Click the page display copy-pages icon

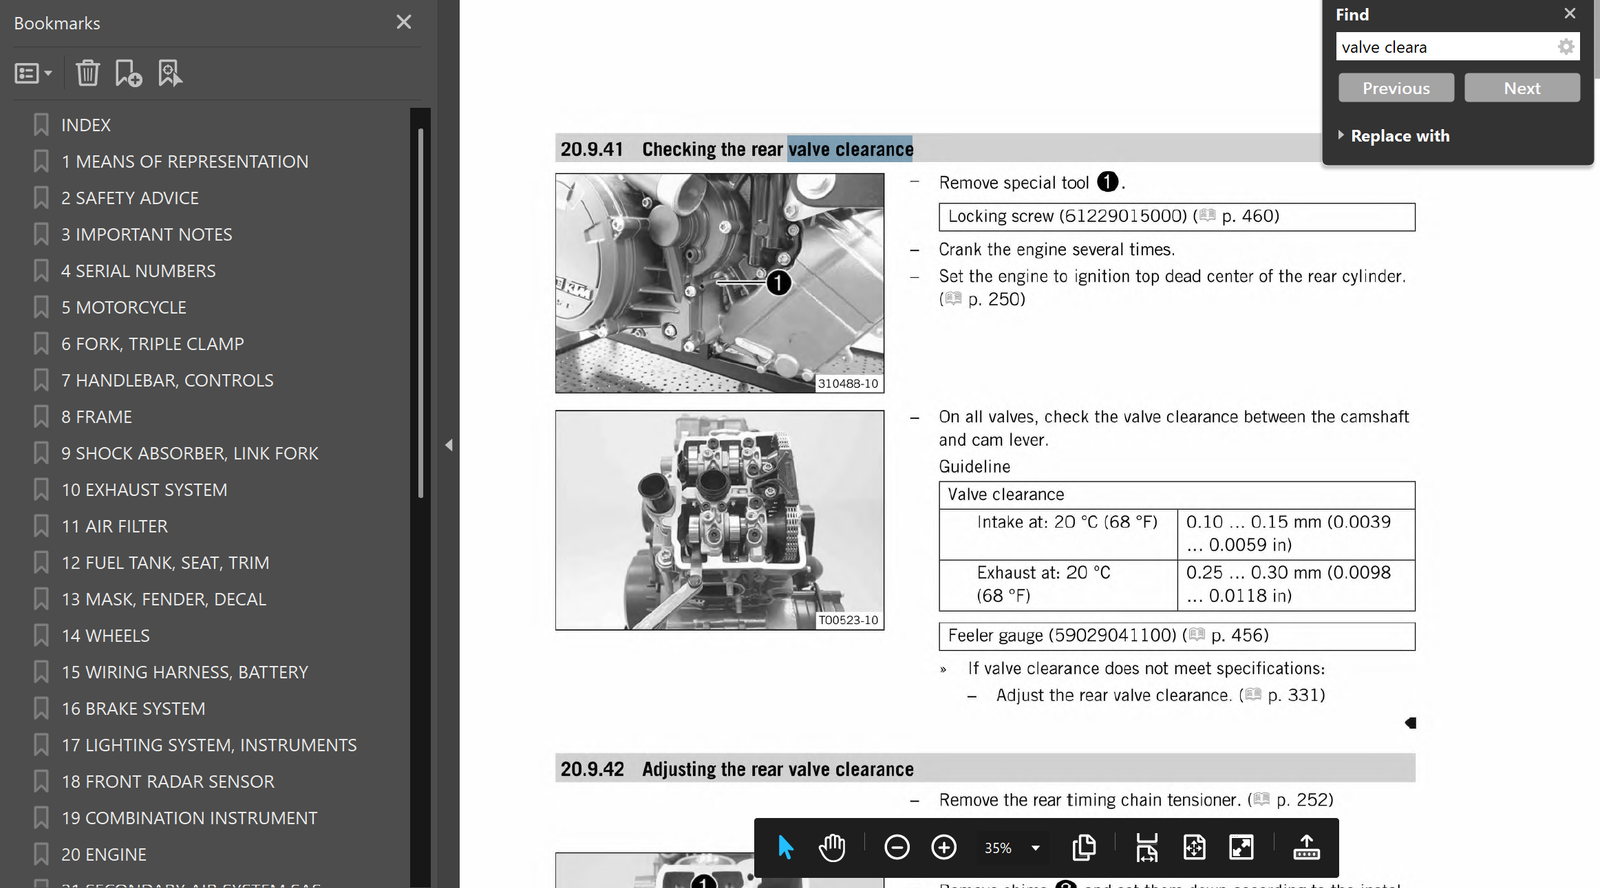click(1084, 848)
